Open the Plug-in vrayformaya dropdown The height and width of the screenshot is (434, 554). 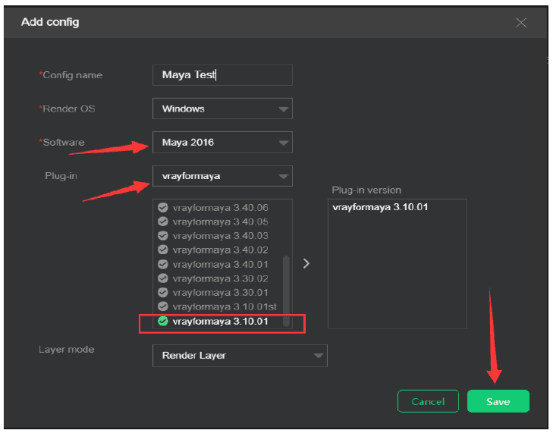[222, 176]
